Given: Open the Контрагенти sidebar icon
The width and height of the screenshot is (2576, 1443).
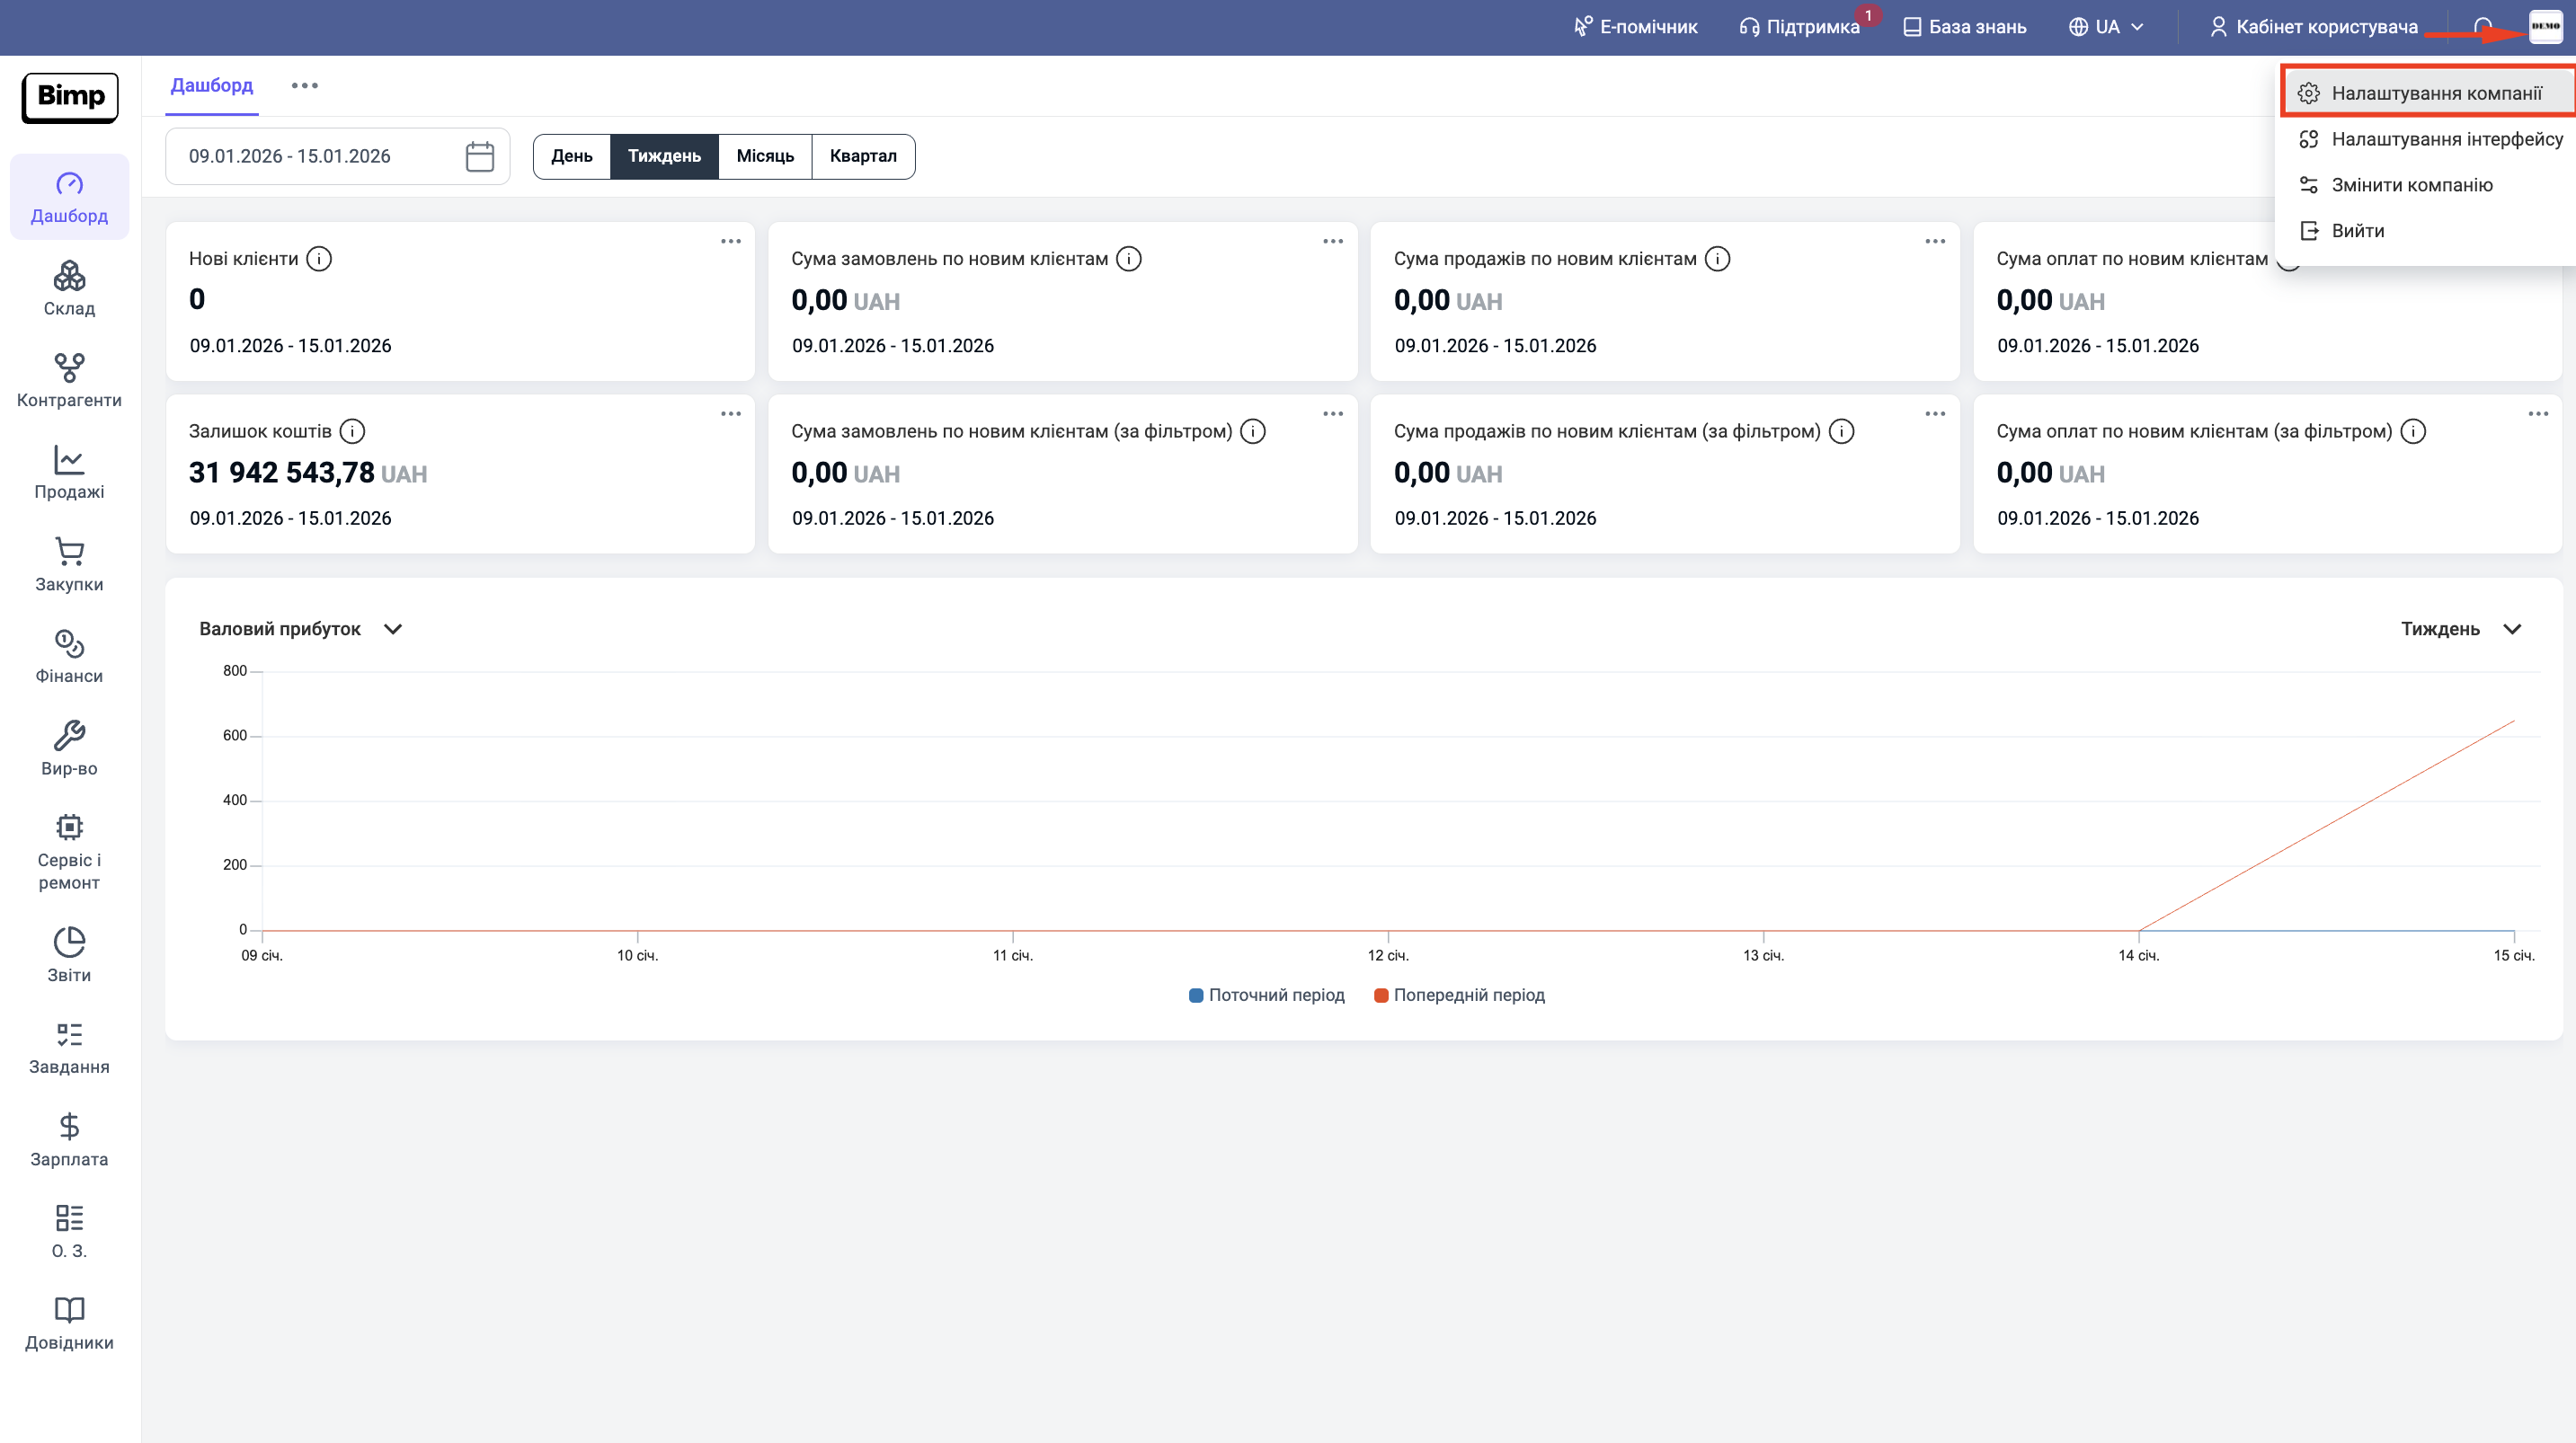Looking at the screenshot, I should pyautogui.click(x=69, y=368).
